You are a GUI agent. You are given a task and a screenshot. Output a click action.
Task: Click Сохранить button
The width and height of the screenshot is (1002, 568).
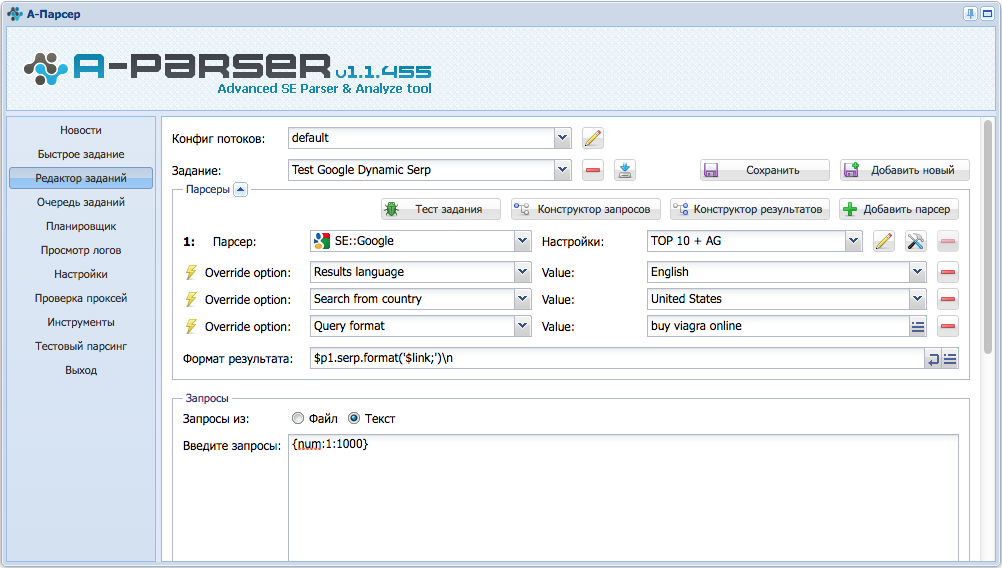coord(765,170)
